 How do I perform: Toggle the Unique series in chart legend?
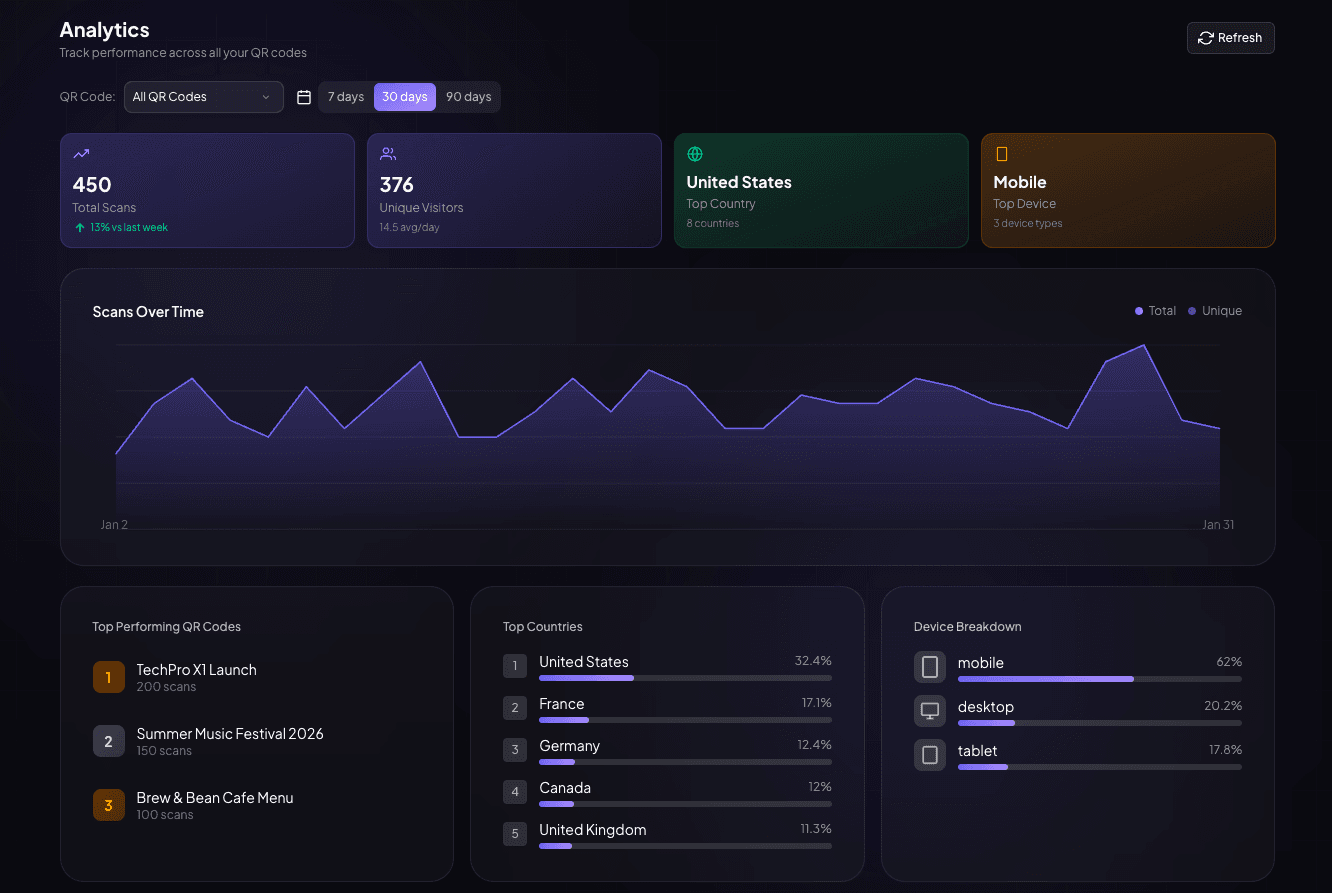1215,311
